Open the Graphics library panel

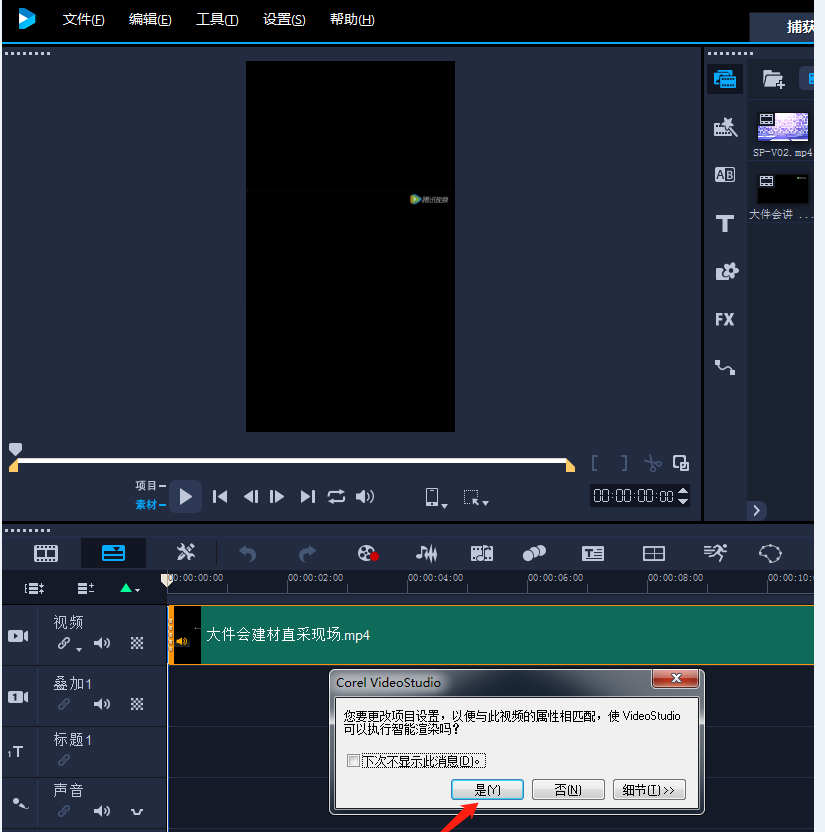[726, 271]
